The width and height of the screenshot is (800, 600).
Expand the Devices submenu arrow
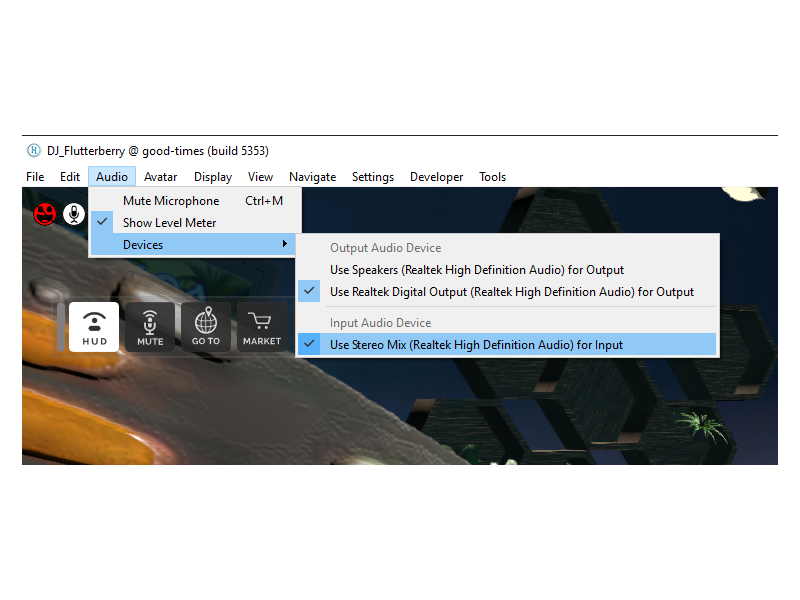[x=285, y=244]
